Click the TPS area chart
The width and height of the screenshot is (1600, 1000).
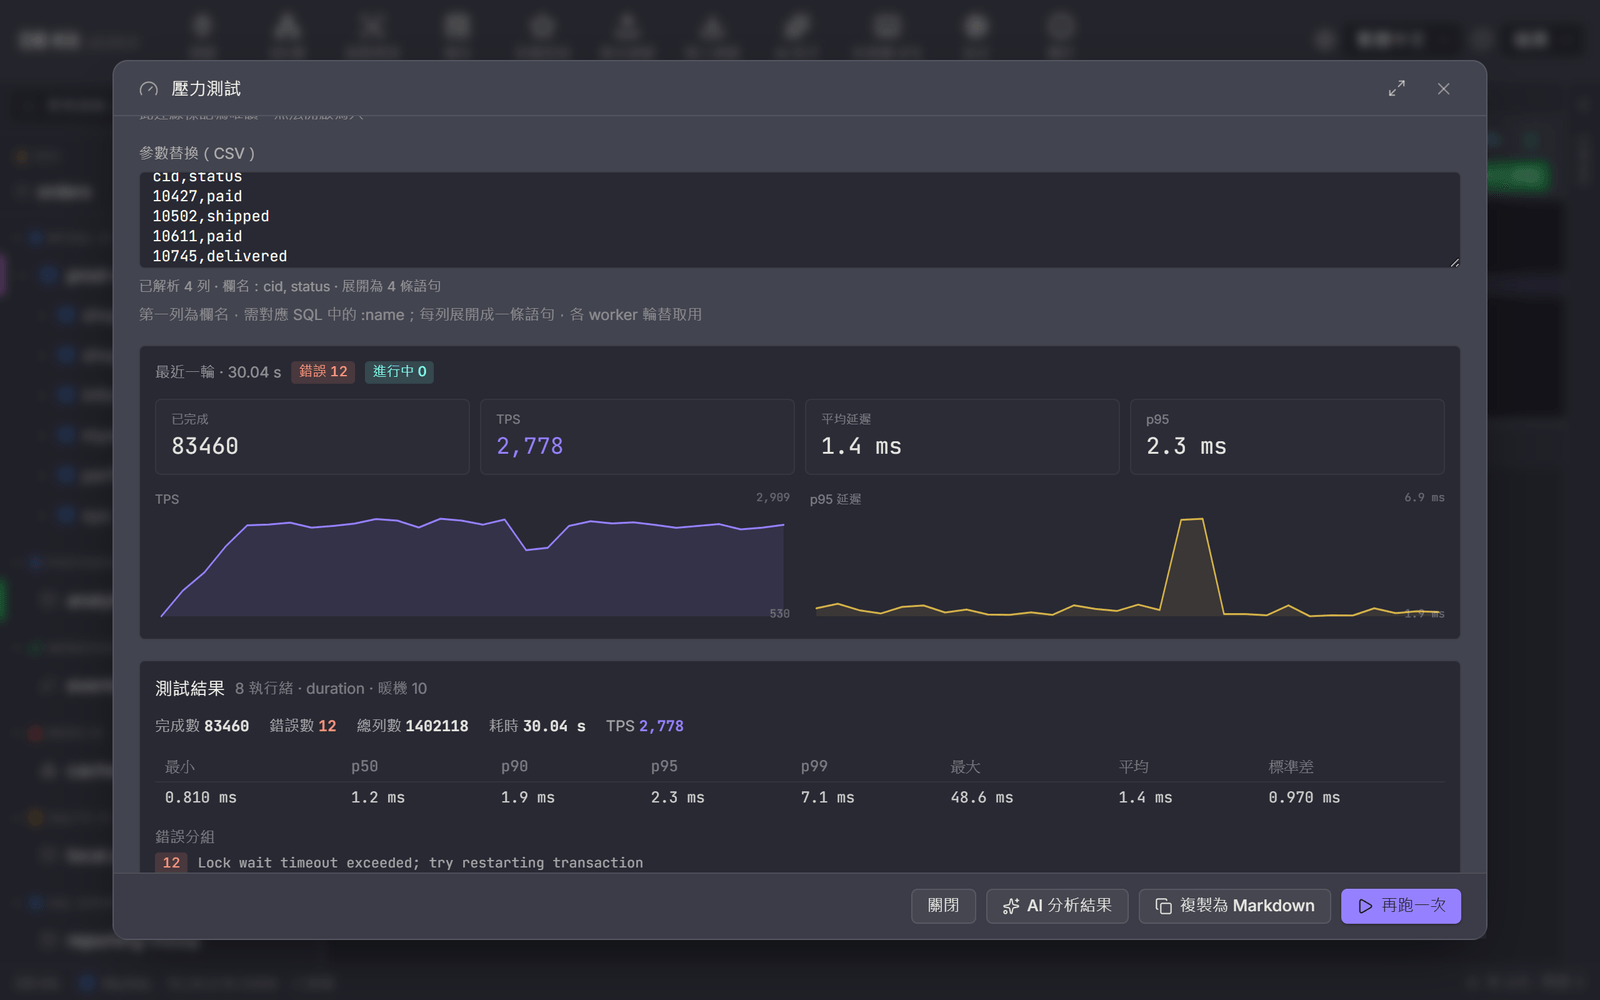click(x=472, y=566)
